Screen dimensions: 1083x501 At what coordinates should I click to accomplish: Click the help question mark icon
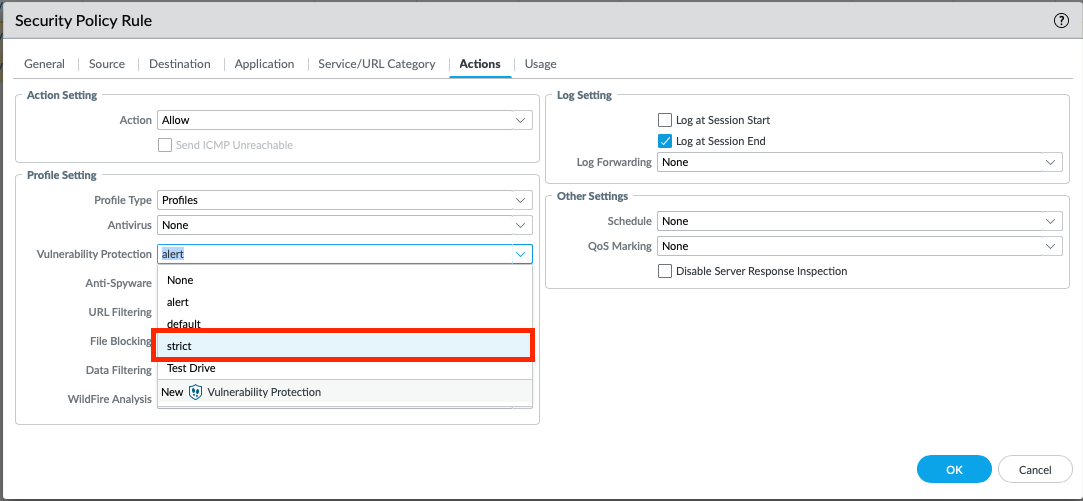click(x=1061, y=20)
